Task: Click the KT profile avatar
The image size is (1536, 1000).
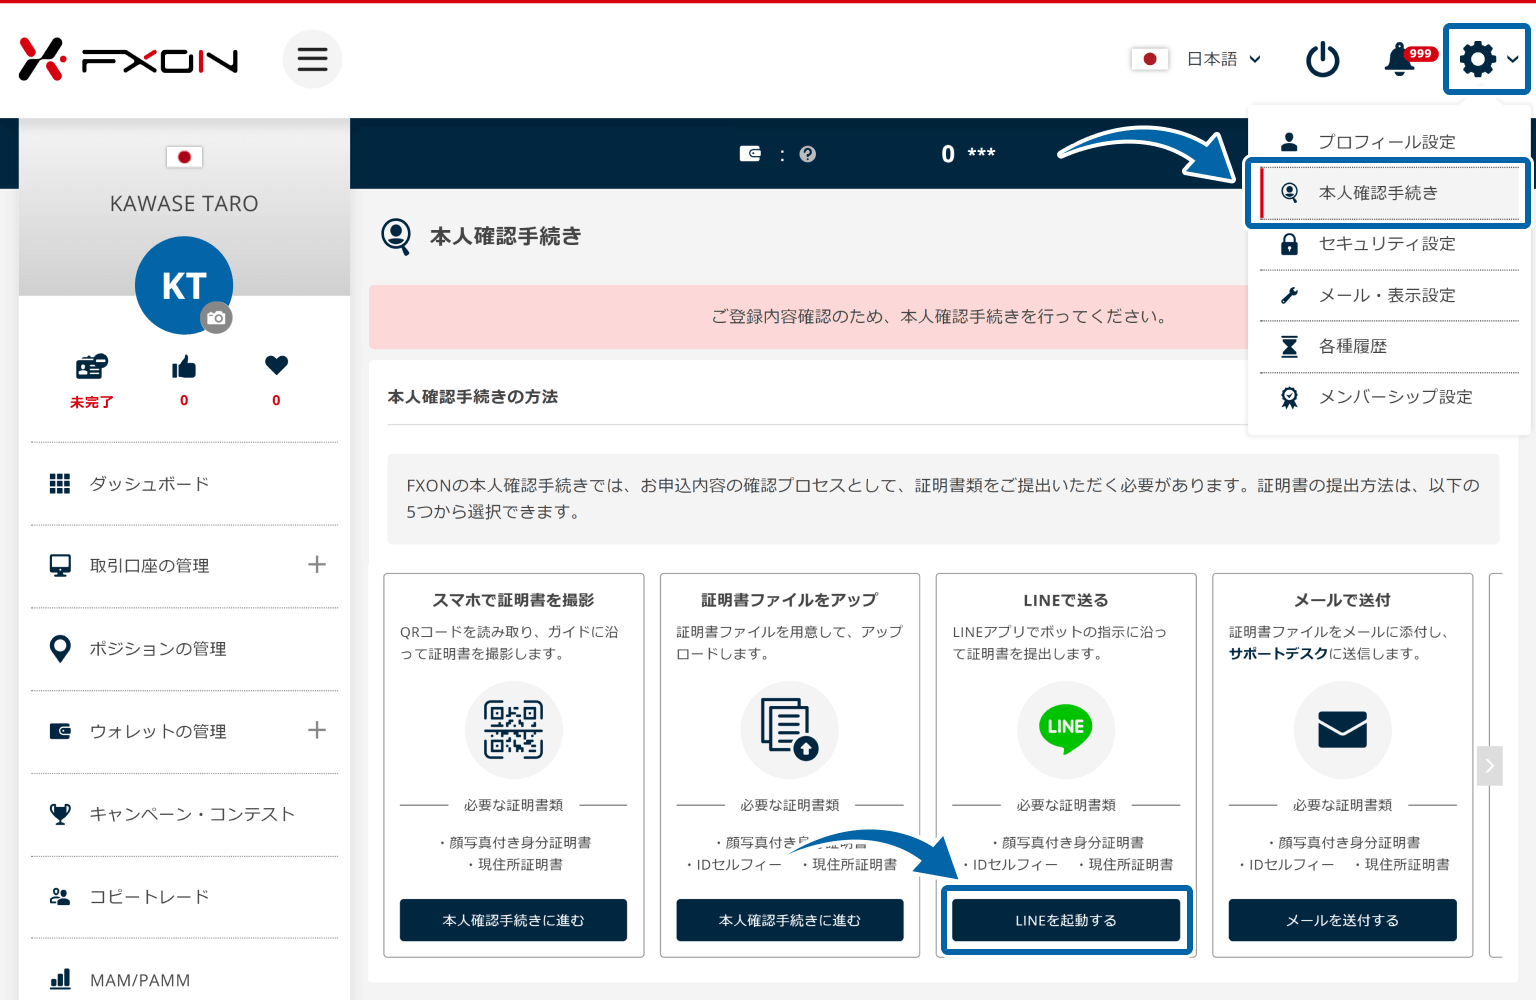Action: click(x=184, y=285)
